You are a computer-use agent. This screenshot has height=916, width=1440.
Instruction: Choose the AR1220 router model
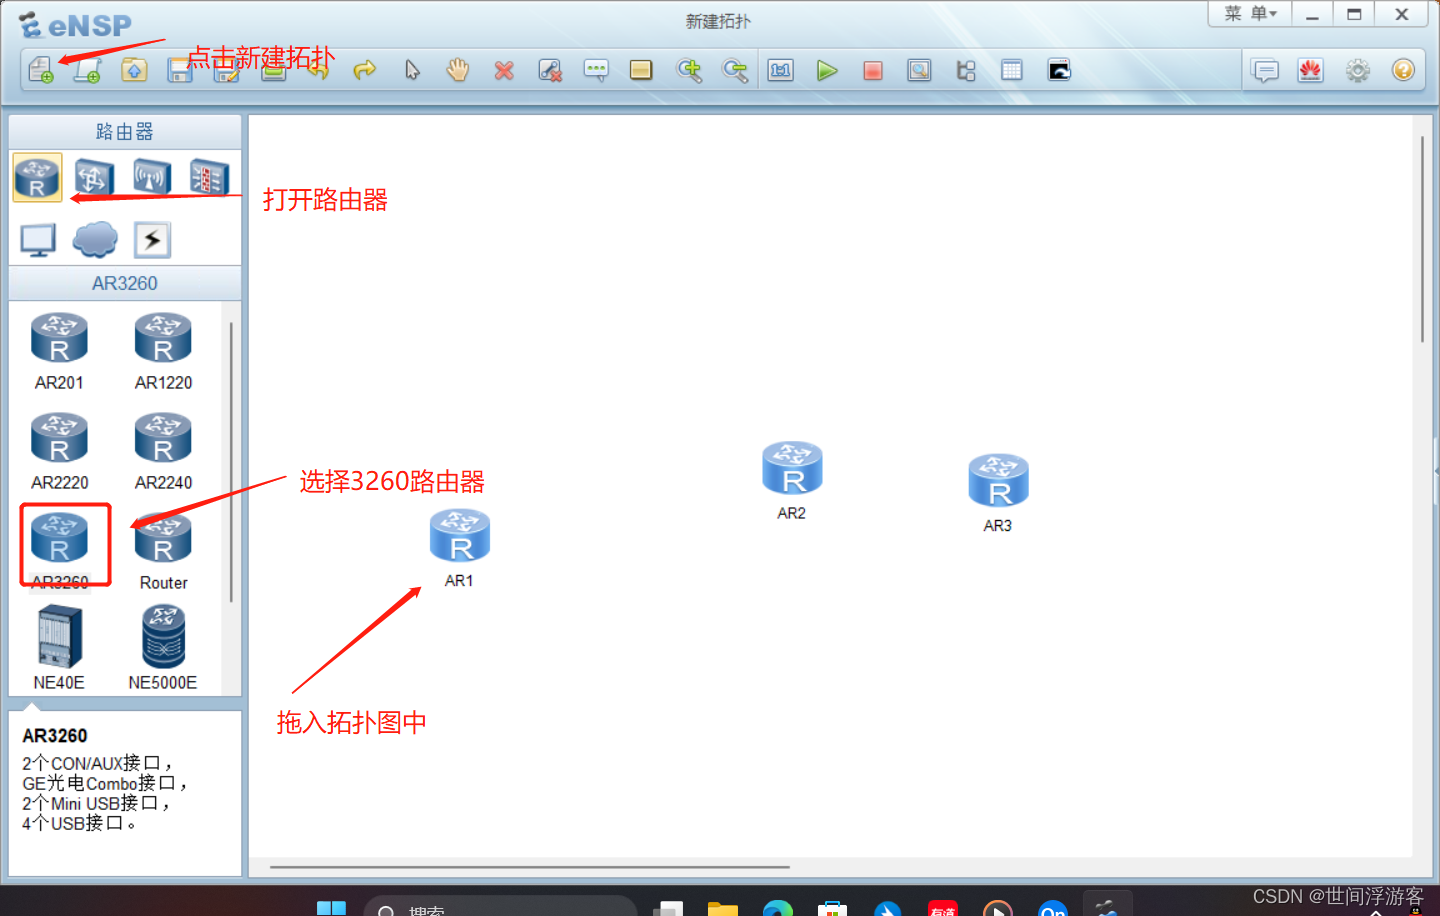163,352
